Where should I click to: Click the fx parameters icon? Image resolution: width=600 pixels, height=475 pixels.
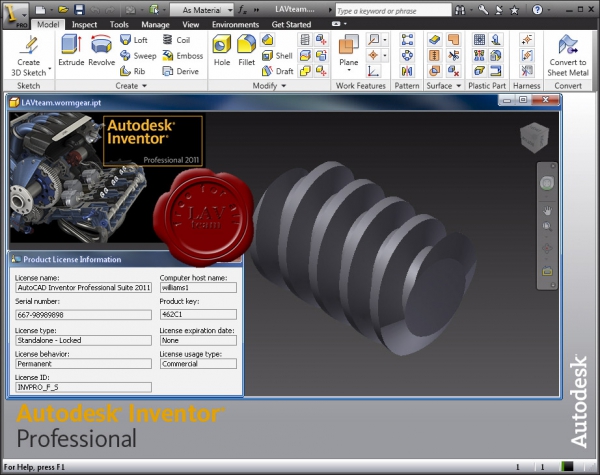[x=243, y=10]
